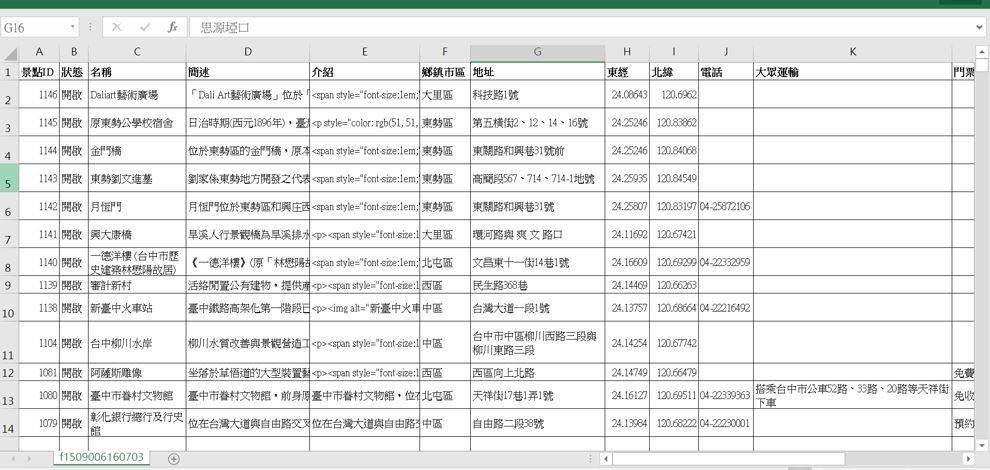Click cell 金門橋
The image size is (990, 470).
137,150
